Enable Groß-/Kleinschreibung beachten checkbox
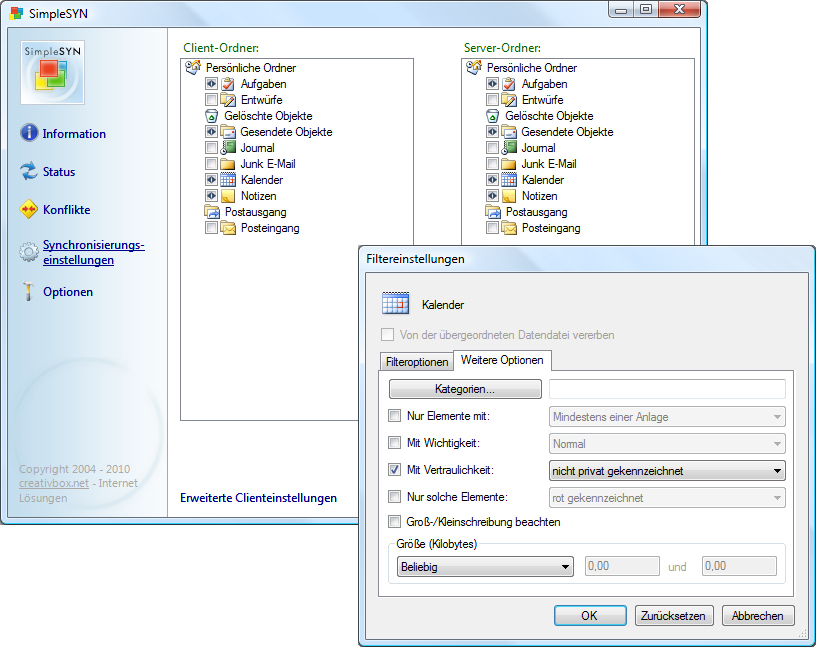 [394, 522]
